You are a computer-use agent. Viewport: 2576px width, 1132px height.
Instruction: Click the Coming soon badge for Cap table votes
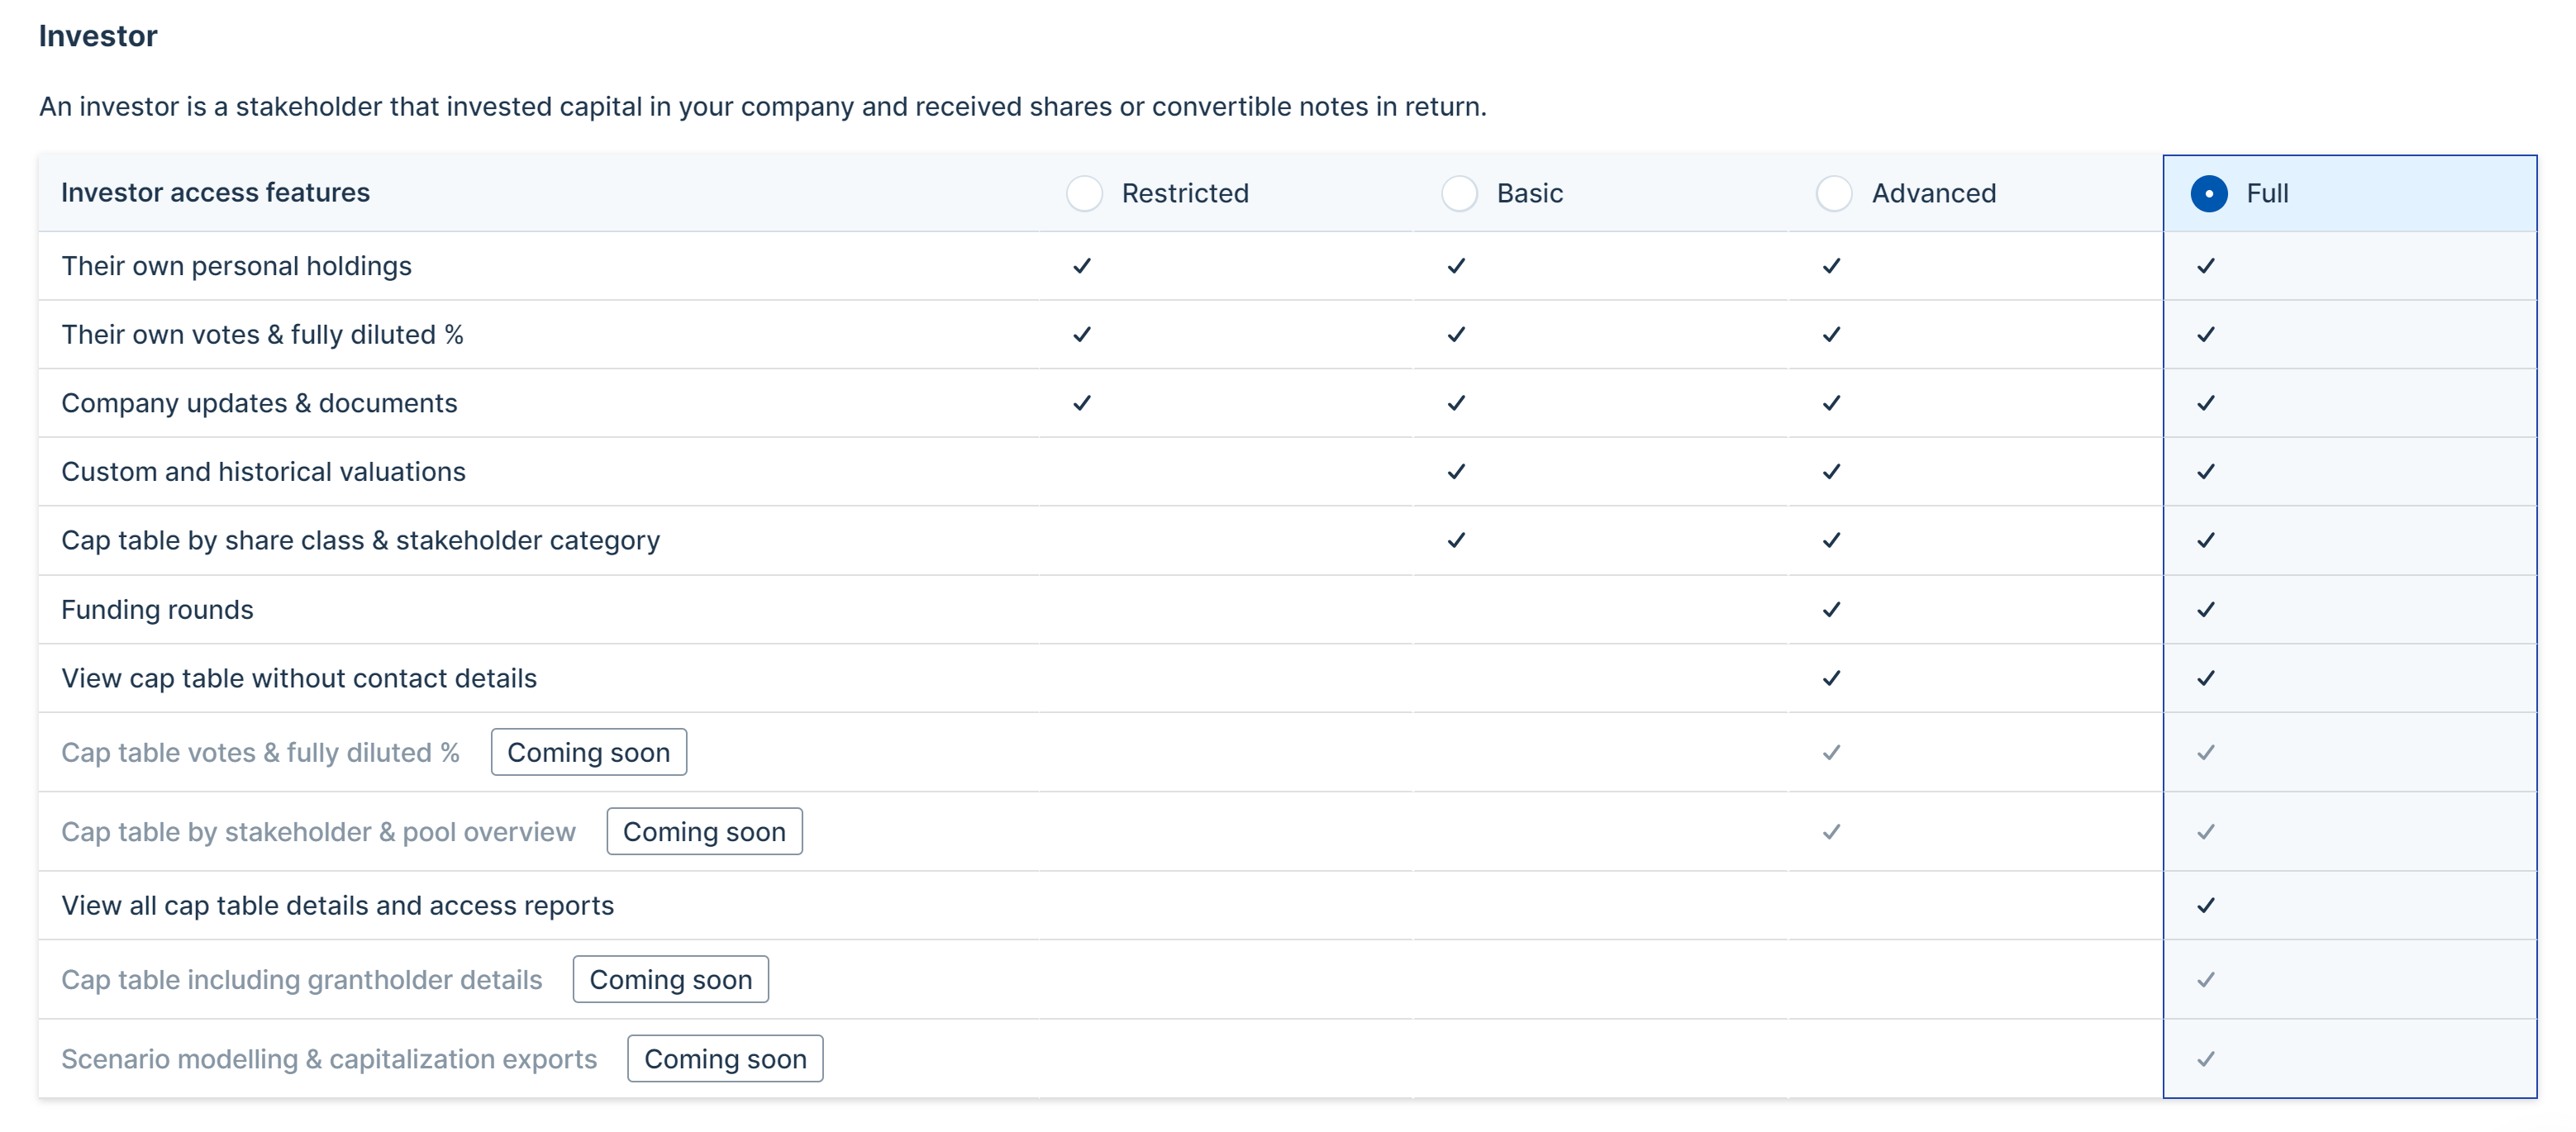coord(589,752)
